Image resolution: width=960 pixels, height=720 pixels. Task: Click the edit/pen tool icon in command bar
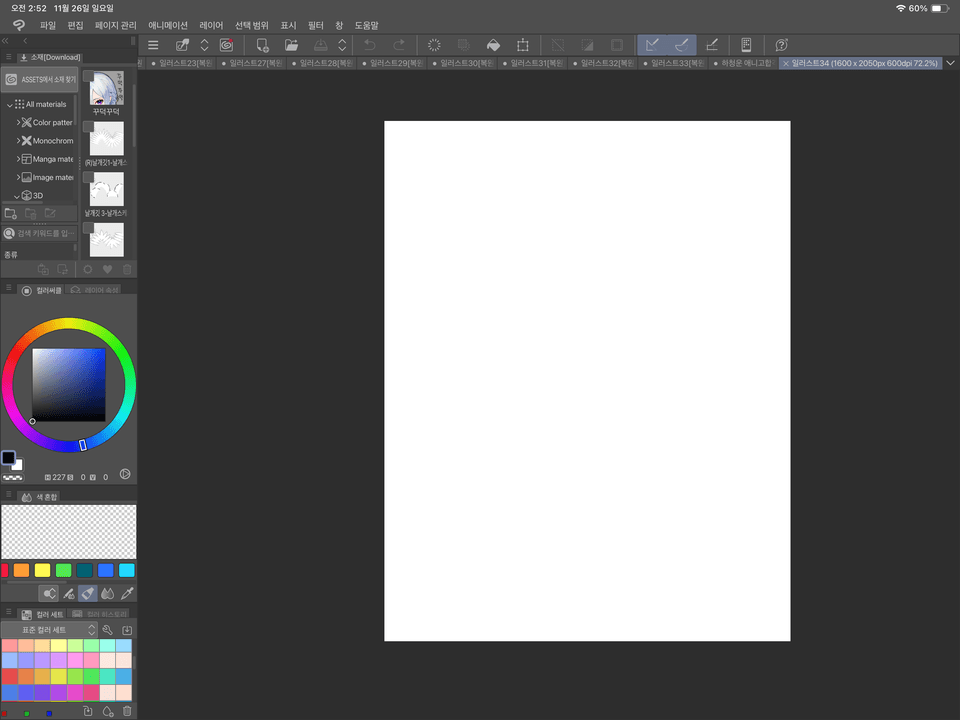182,45
